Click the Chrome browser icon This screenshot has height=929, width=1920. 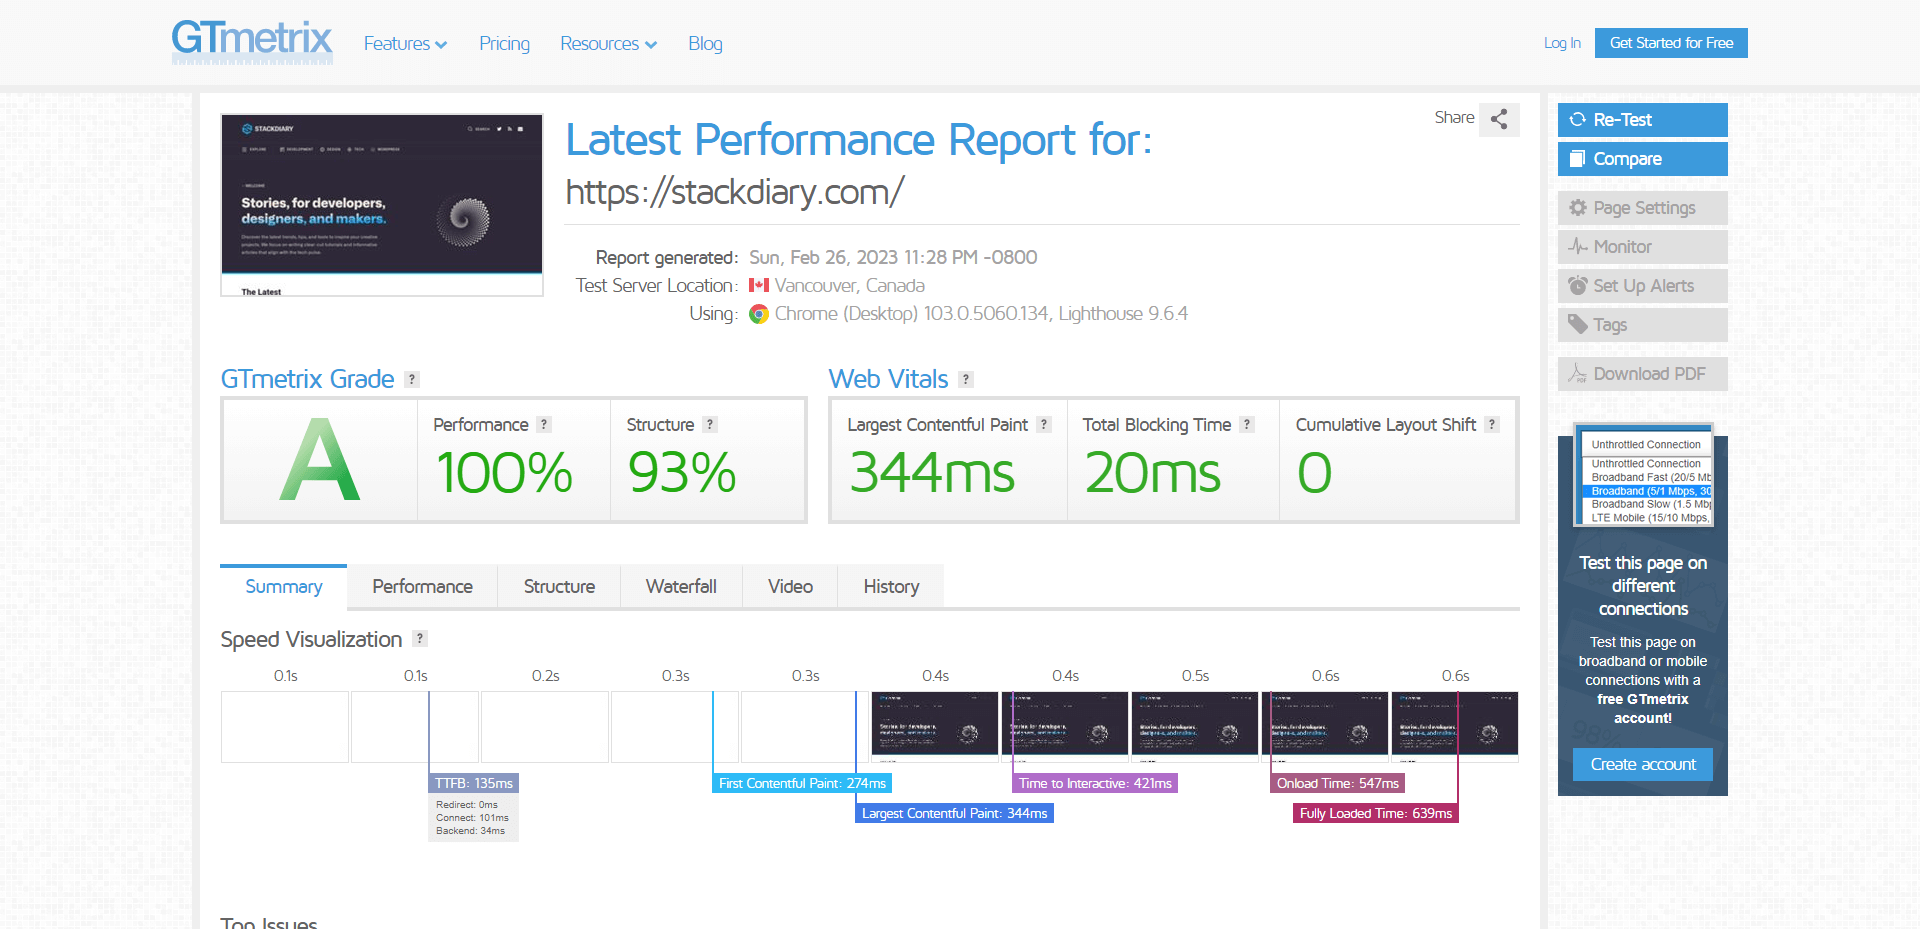(x=759, y=314)
